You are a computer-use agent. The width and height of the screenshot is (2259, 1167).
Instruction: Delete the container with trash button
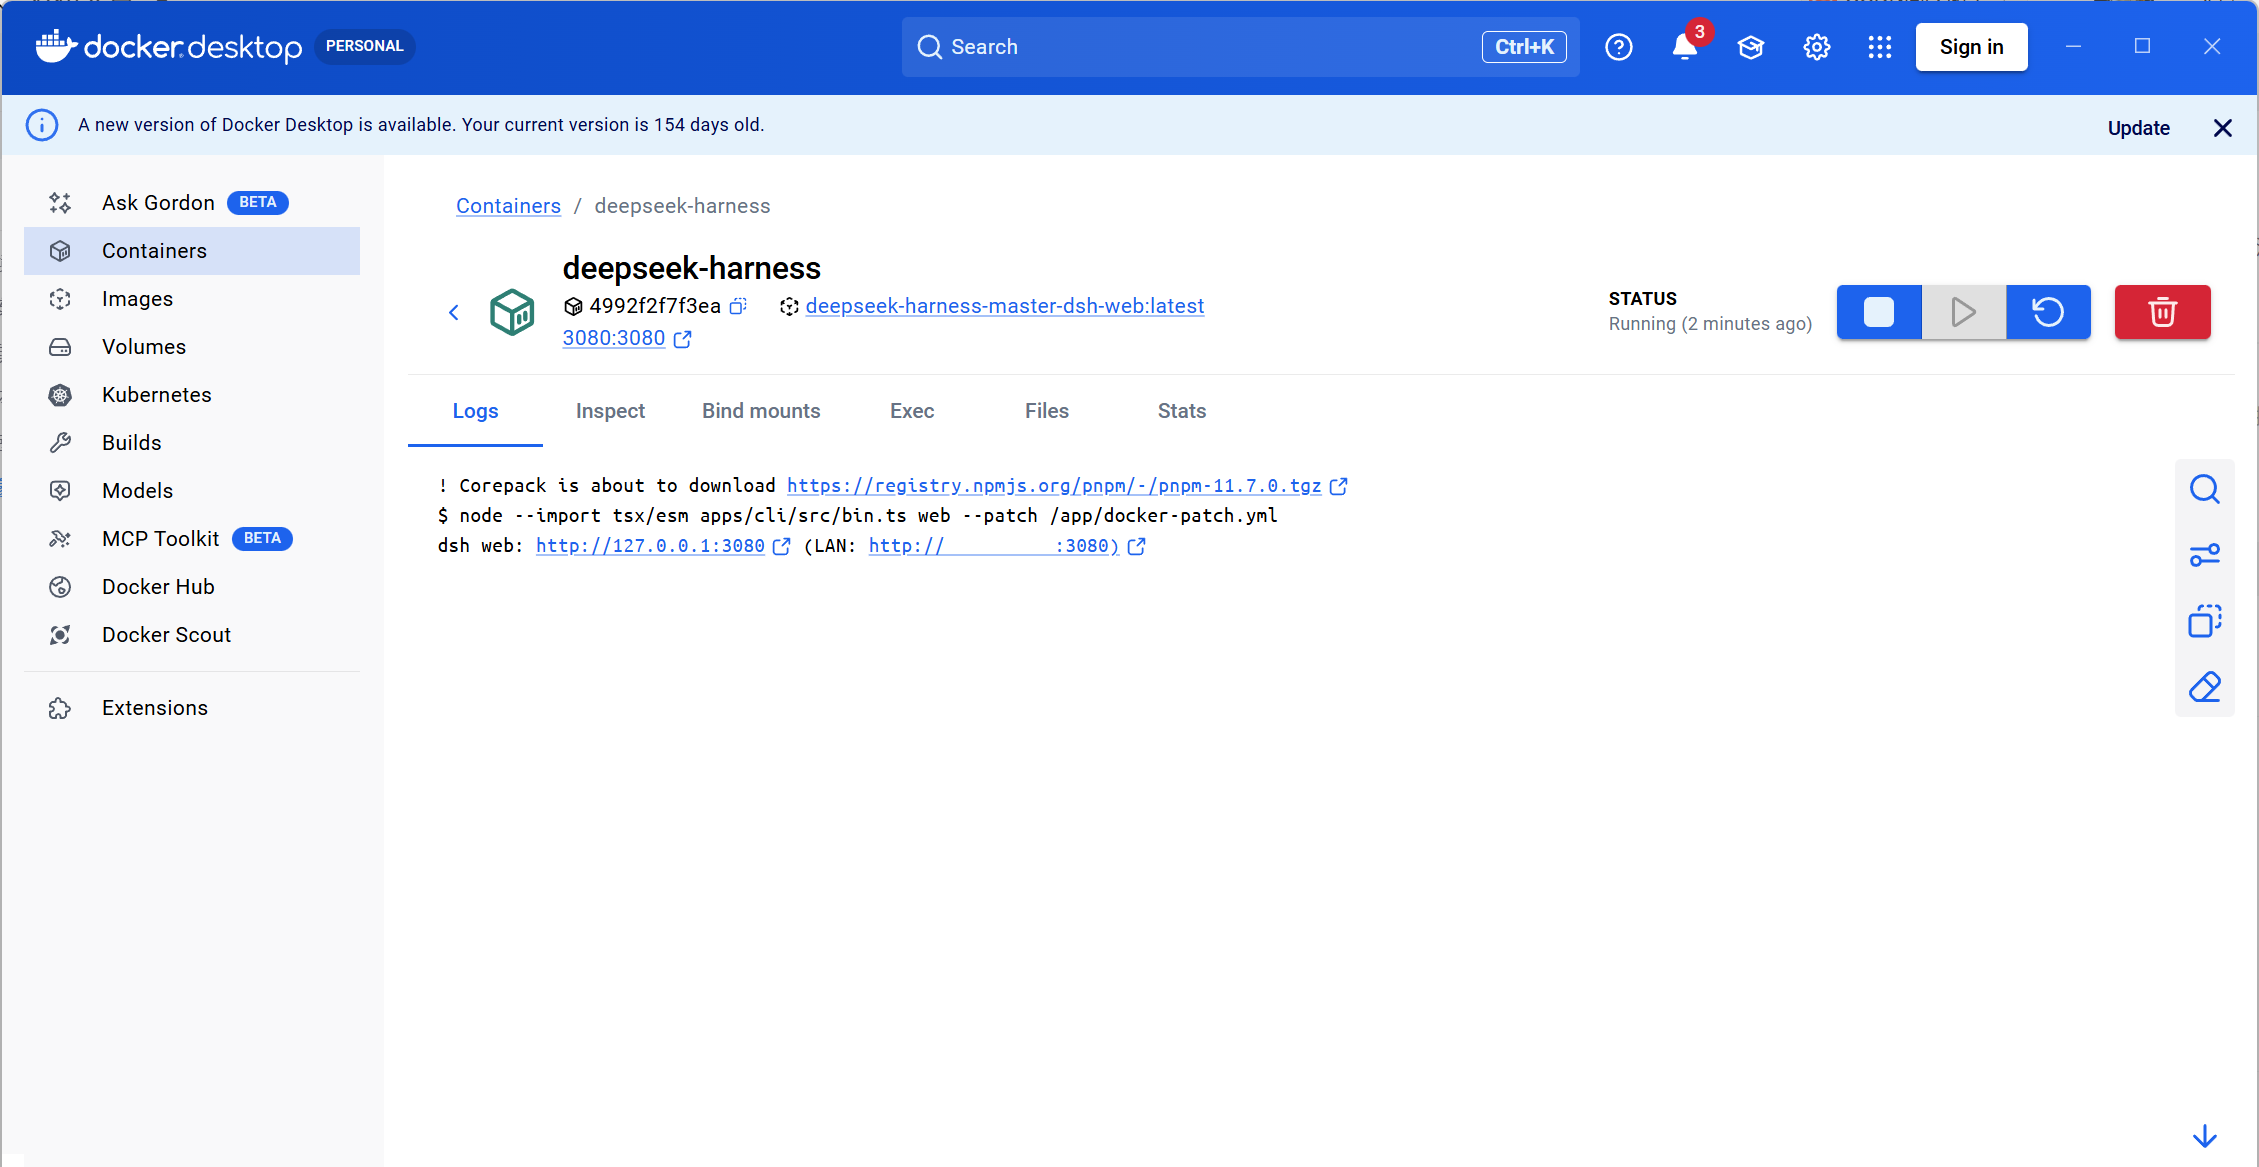tap(2162, 312)
